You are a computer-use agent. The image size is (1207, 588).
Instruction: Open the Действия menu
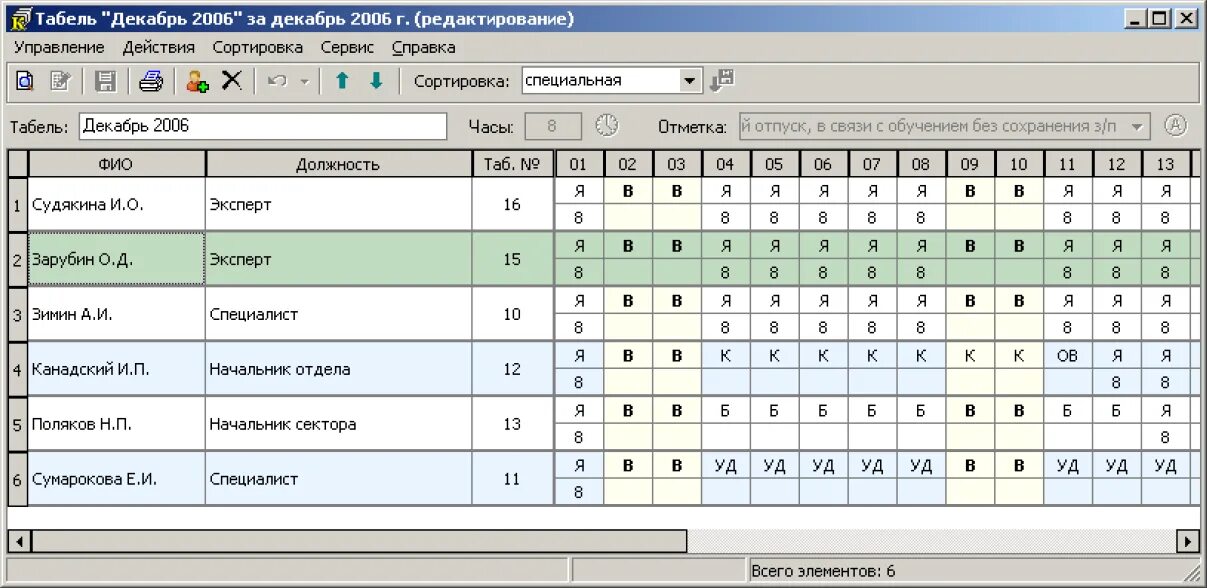point(158,47)
